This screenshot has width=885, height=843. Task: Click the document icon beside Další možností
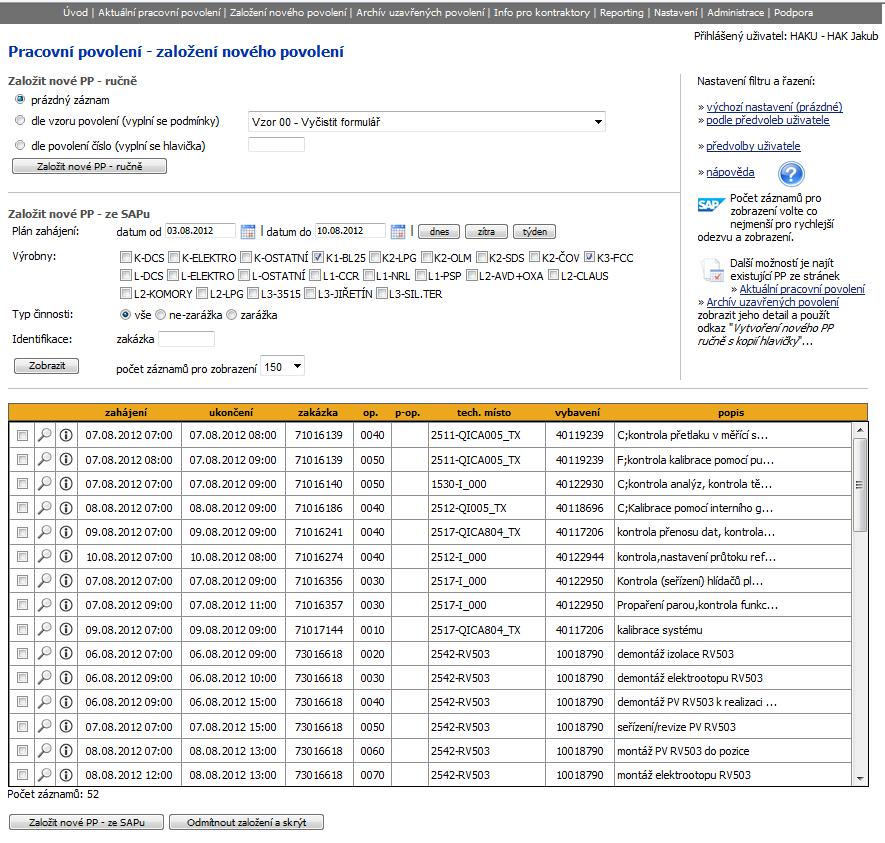pos(712,270)
